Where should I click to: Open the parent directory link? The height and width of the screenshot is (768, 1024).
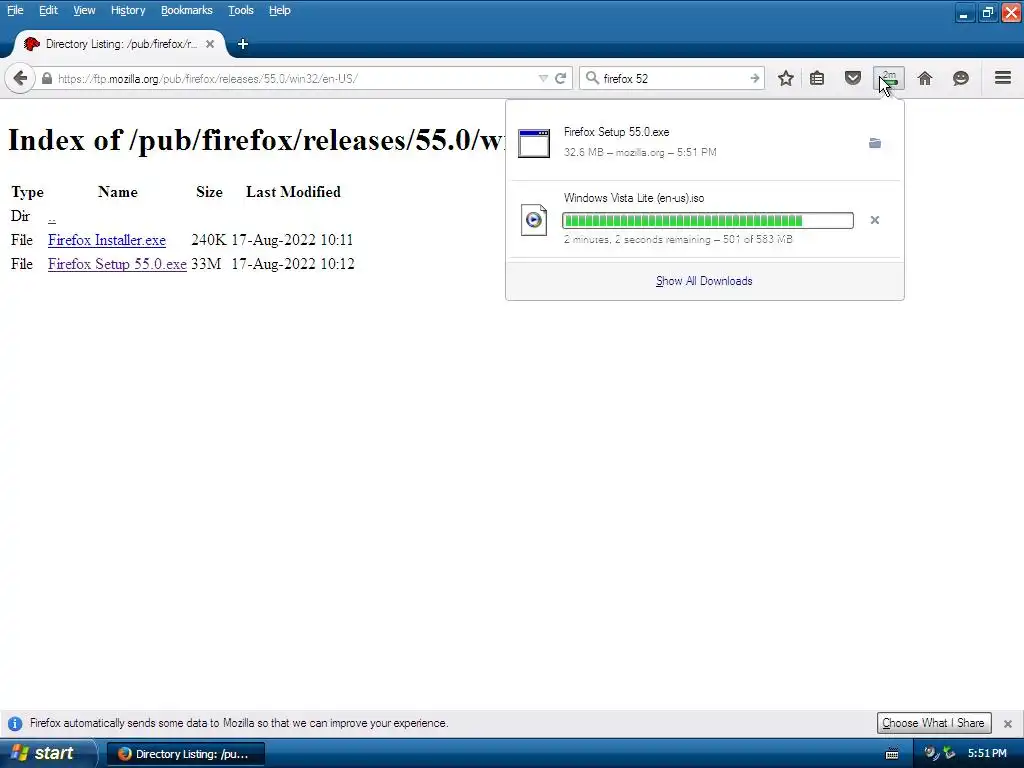[x=52, y=216]
